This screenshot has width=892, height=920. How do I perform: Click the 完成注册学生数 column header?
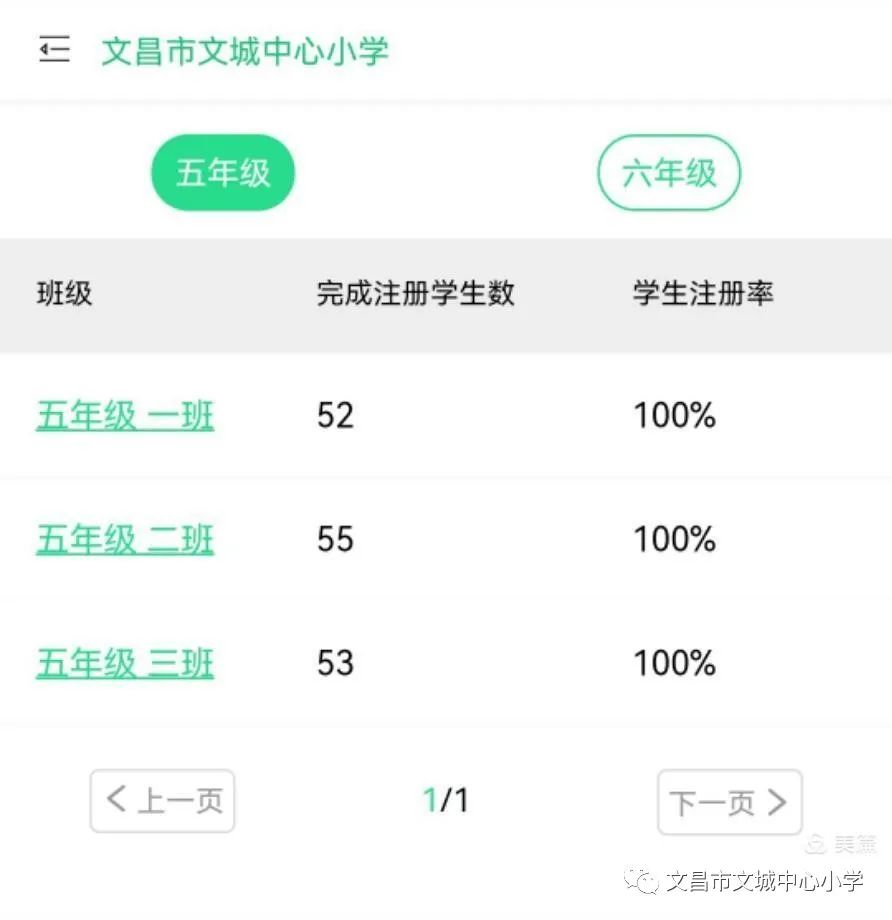click(x=415, y=294)
